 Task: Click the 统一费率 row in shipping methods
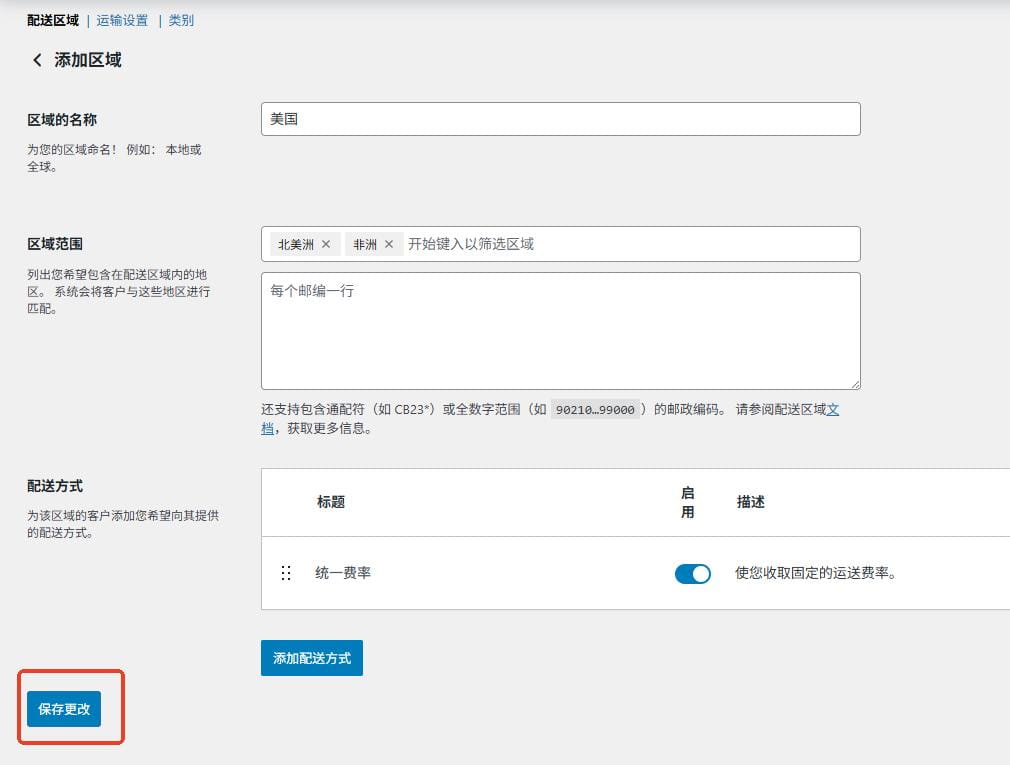500,573
